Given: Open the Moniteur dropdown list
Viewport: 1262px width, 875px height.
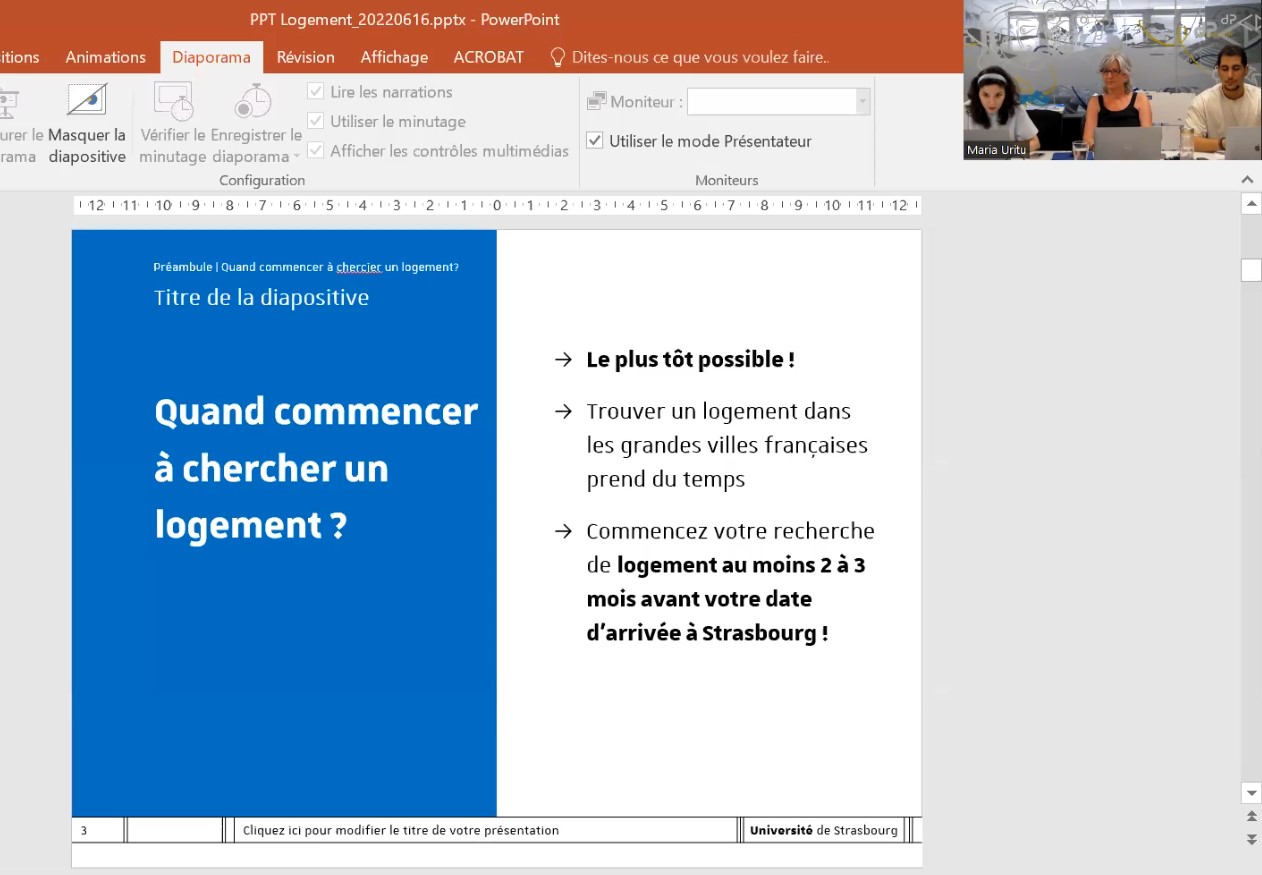Looking at the screenshot, I should pos(862,101).
